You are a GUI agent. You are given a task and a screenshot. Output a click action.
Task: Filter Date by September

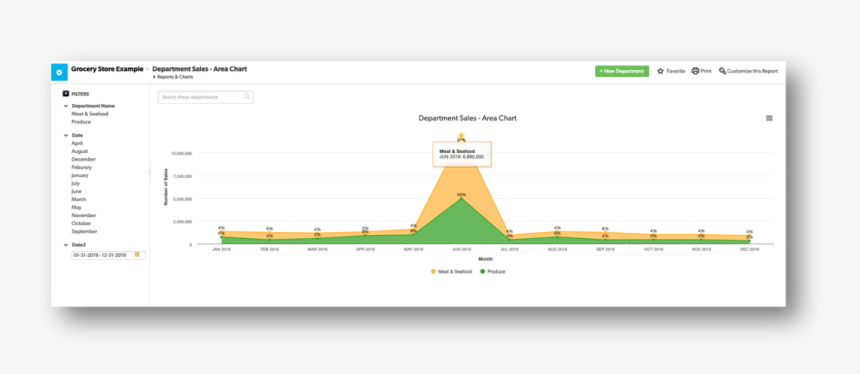84,231
